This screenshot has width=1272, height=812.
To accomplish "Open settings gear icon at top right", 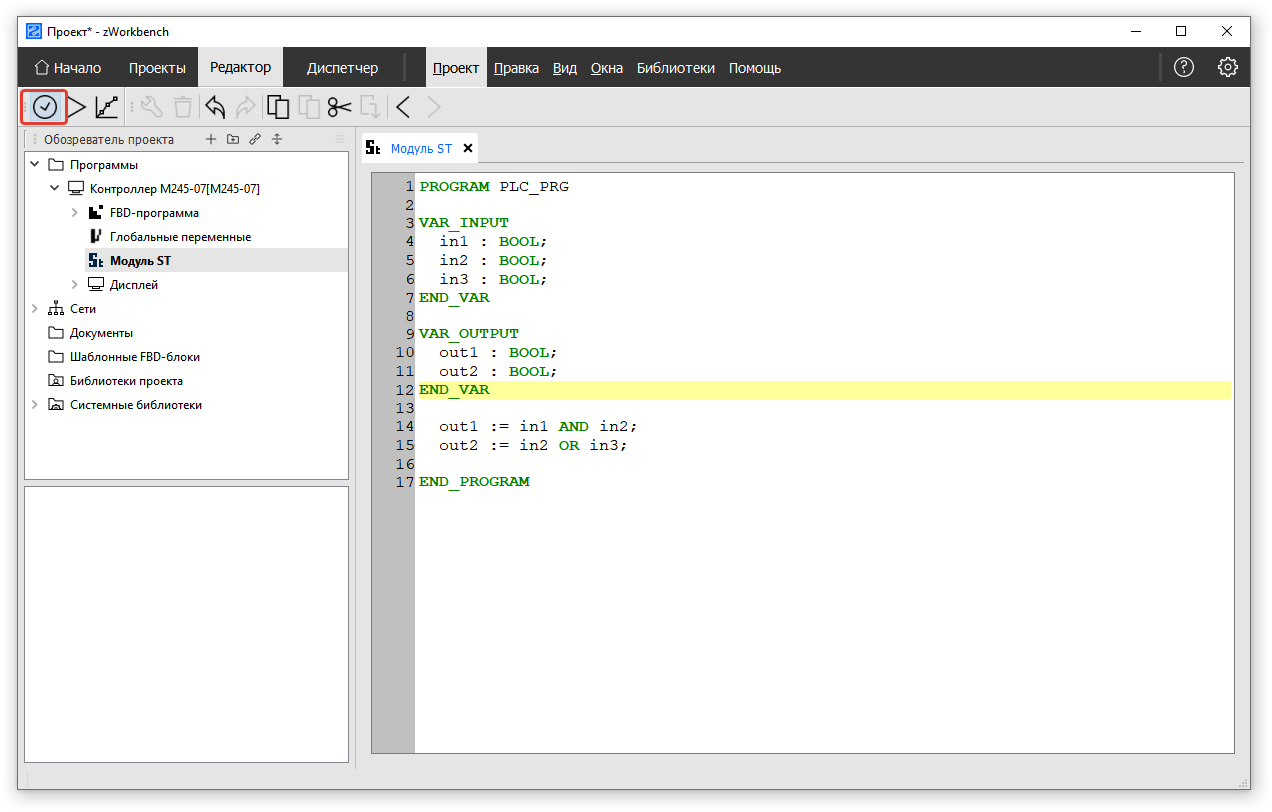I will coord(1228,68).
